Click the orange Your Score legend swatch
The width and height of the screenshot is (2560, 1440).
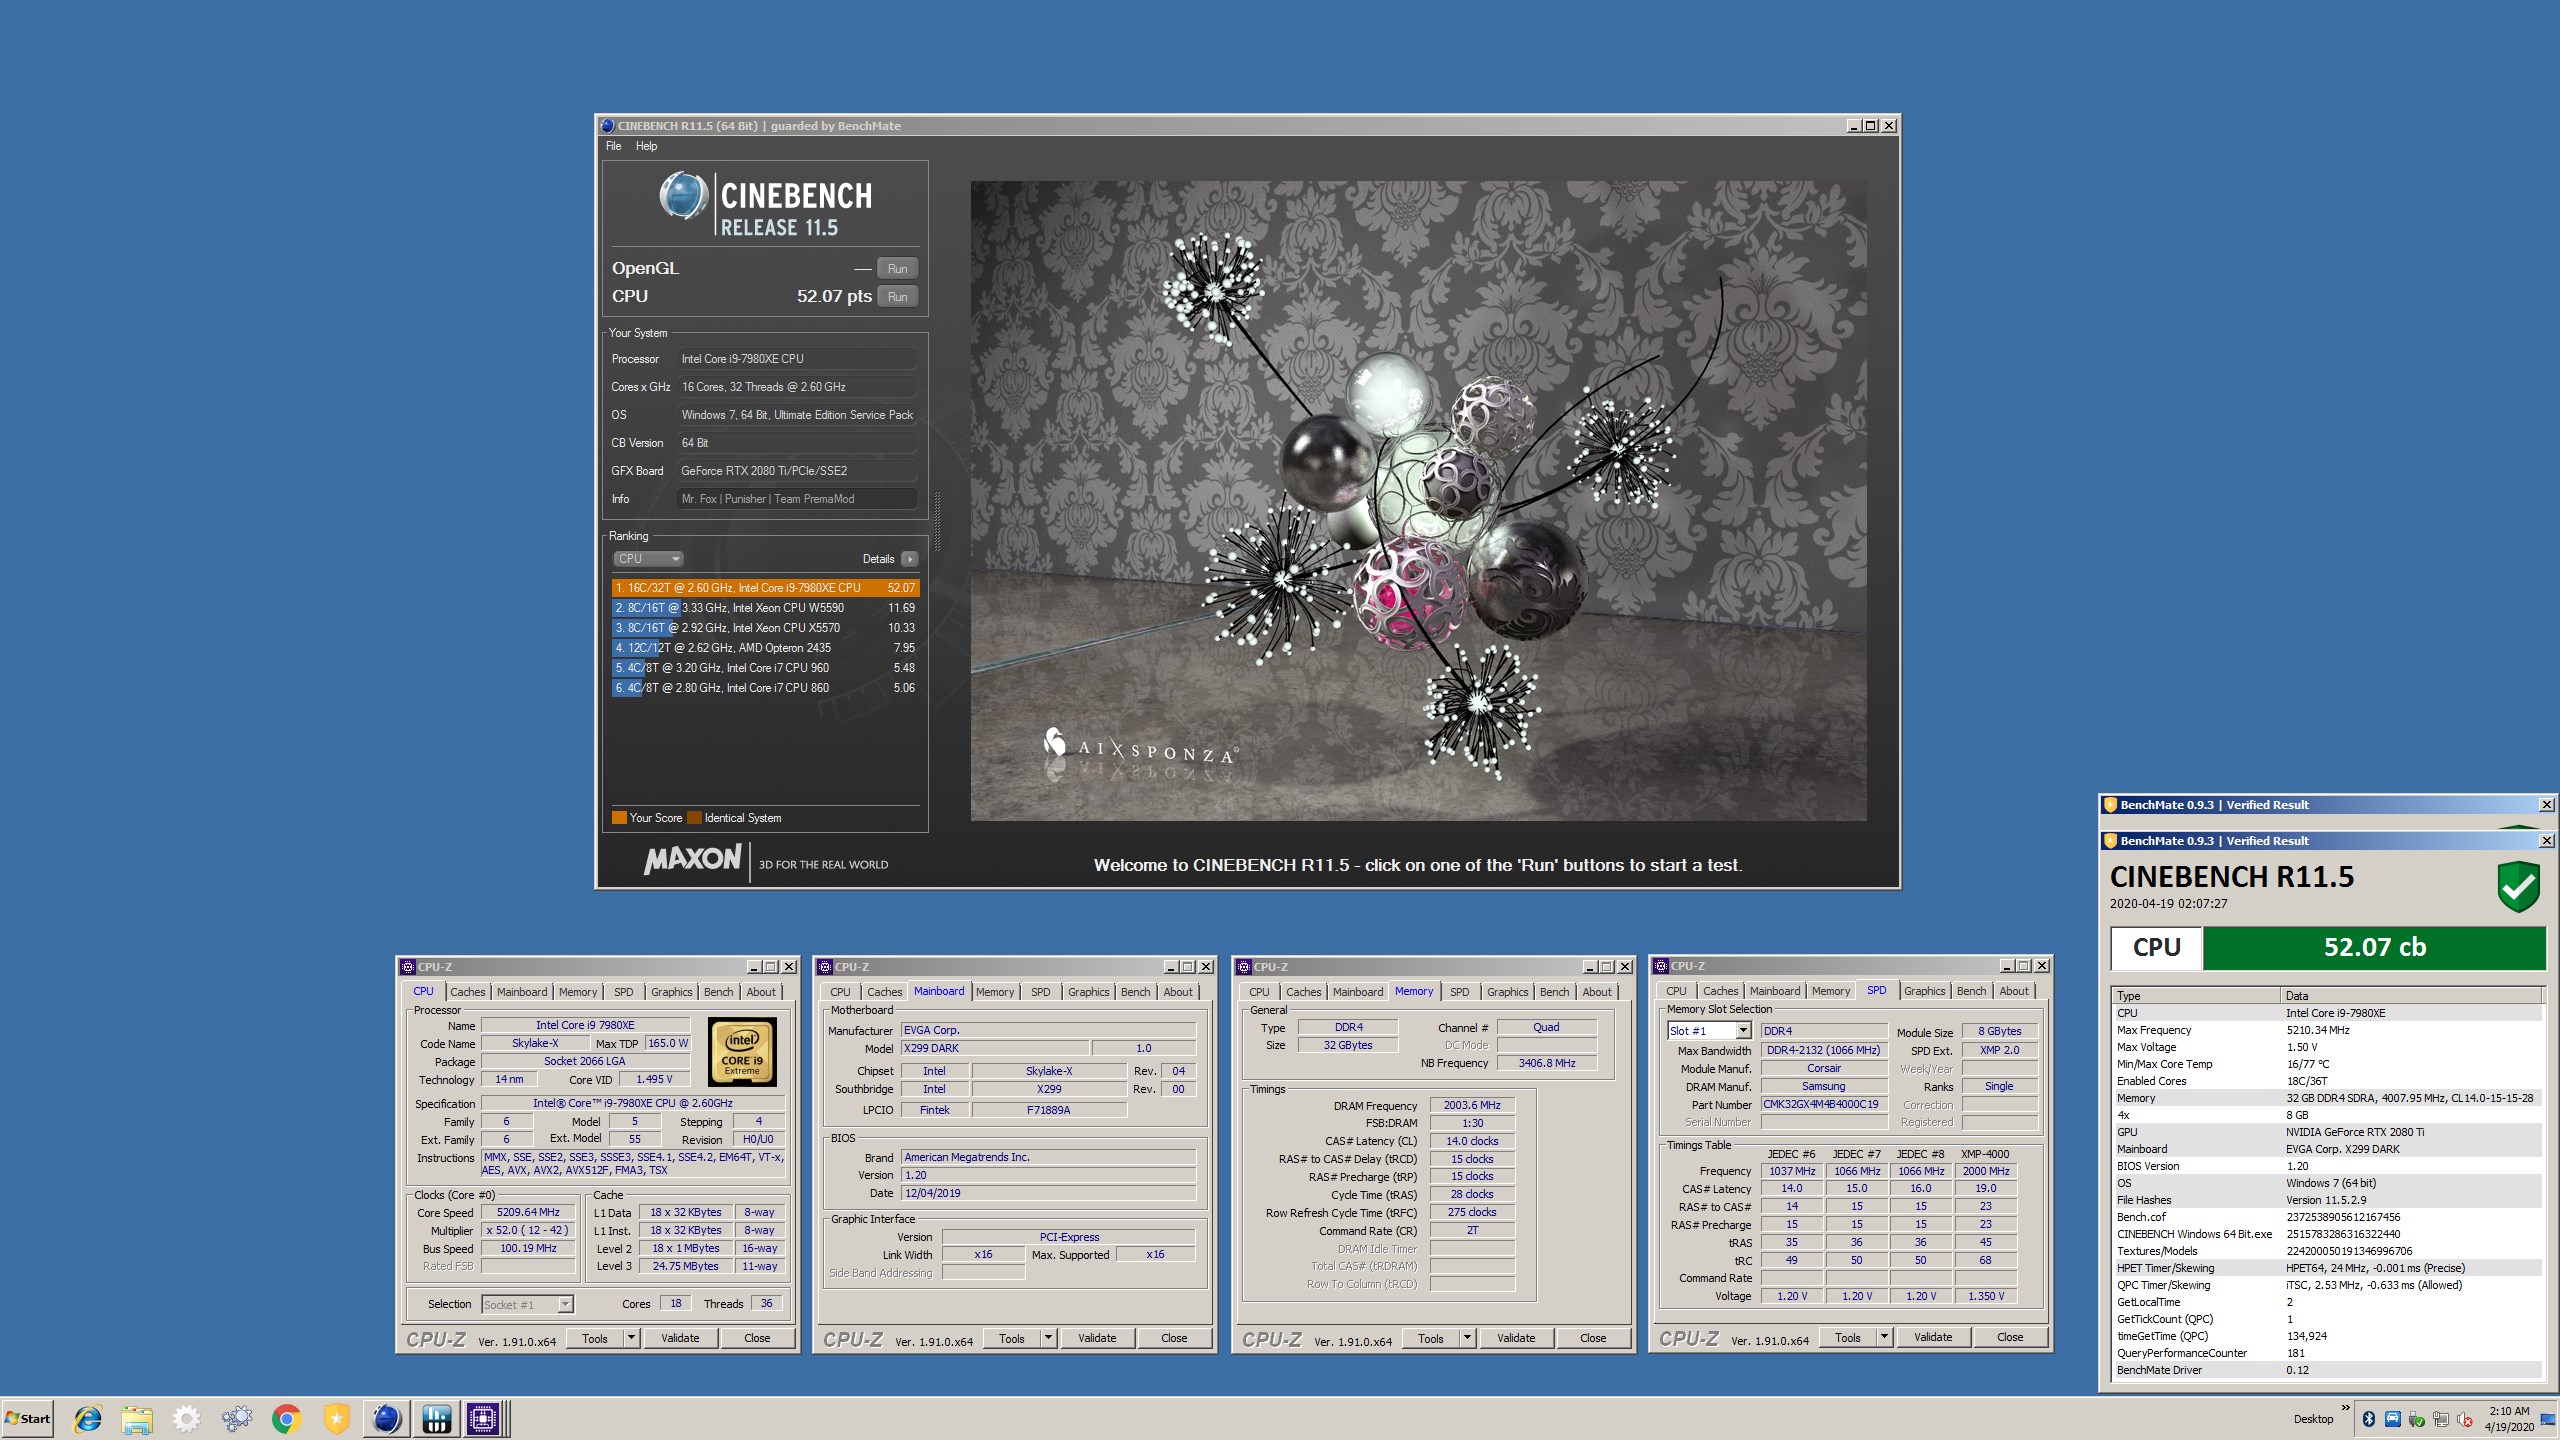tap(619, 818)
